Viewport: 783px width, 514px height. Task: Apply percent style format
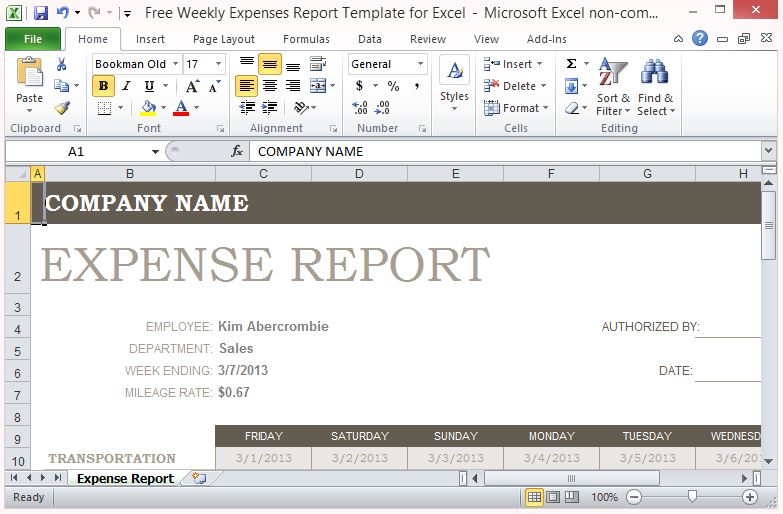[393, 86]
